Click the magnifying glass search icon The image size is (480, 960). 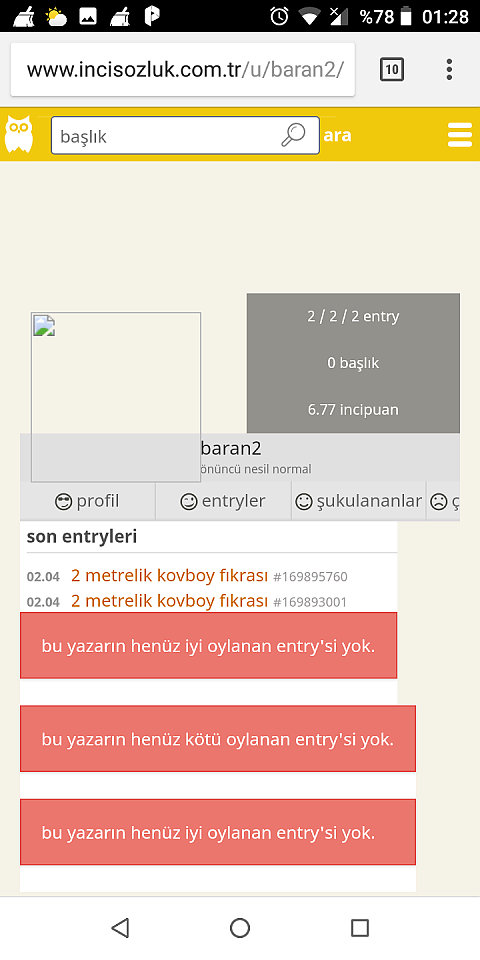click(x=293, y=135)
